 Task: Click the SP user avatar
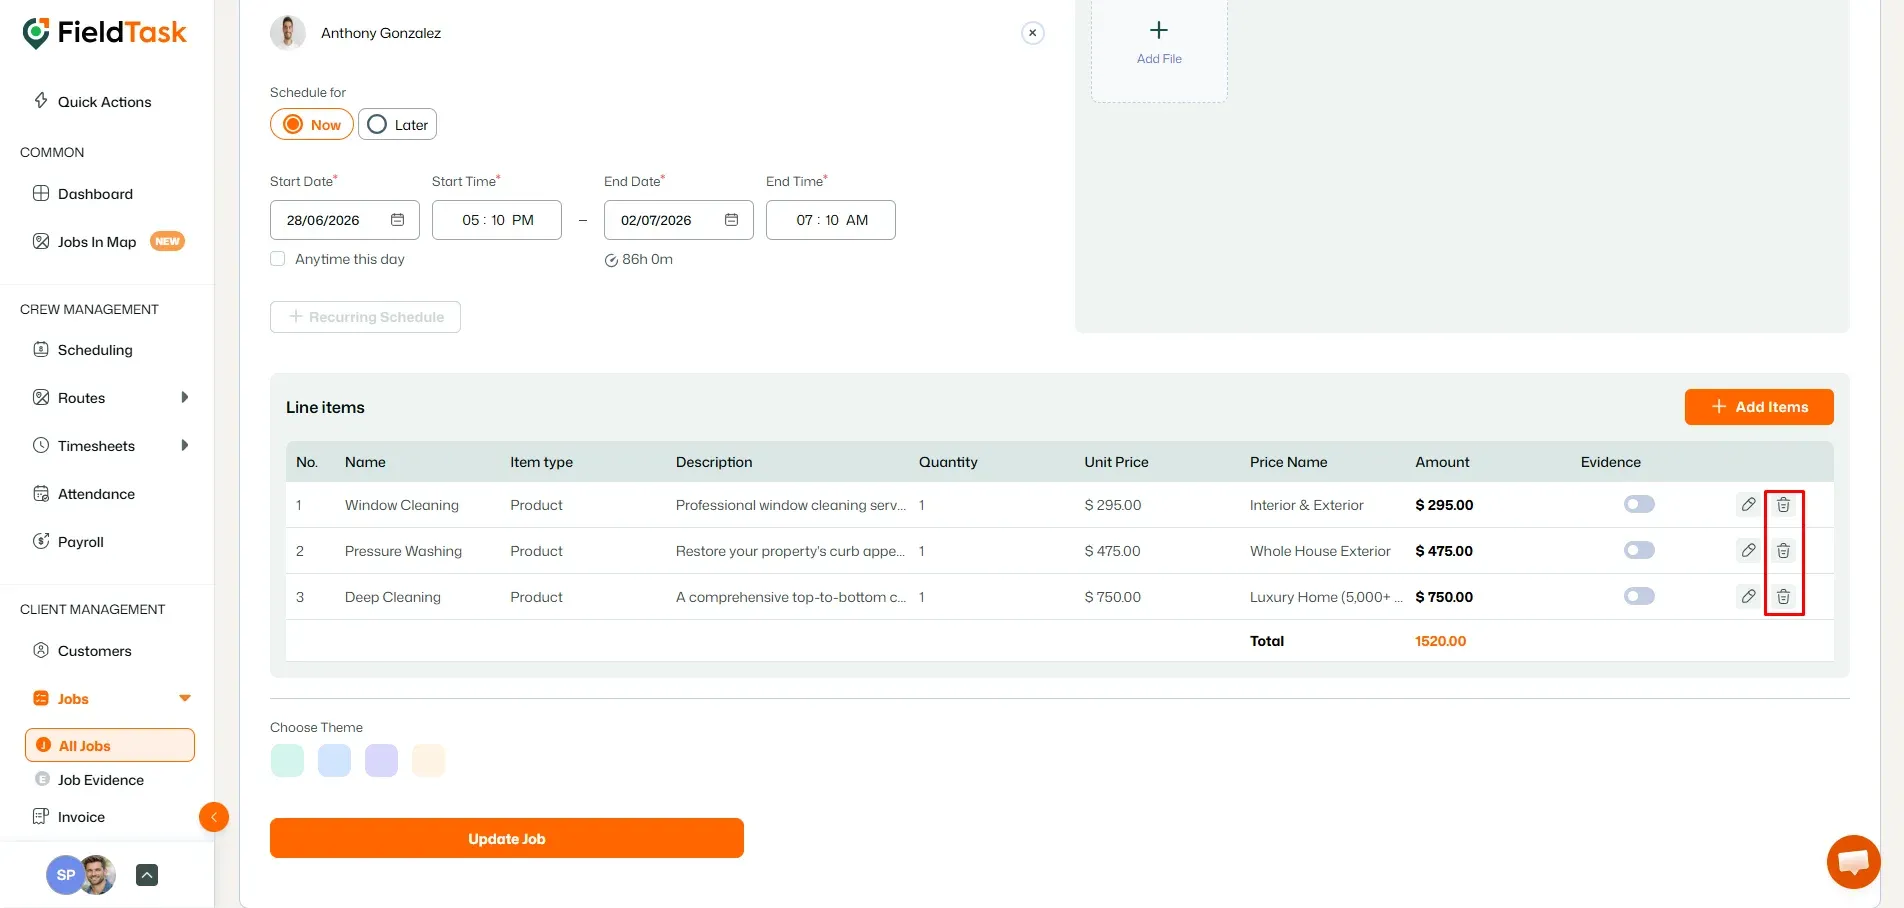[x=66, y=875]
